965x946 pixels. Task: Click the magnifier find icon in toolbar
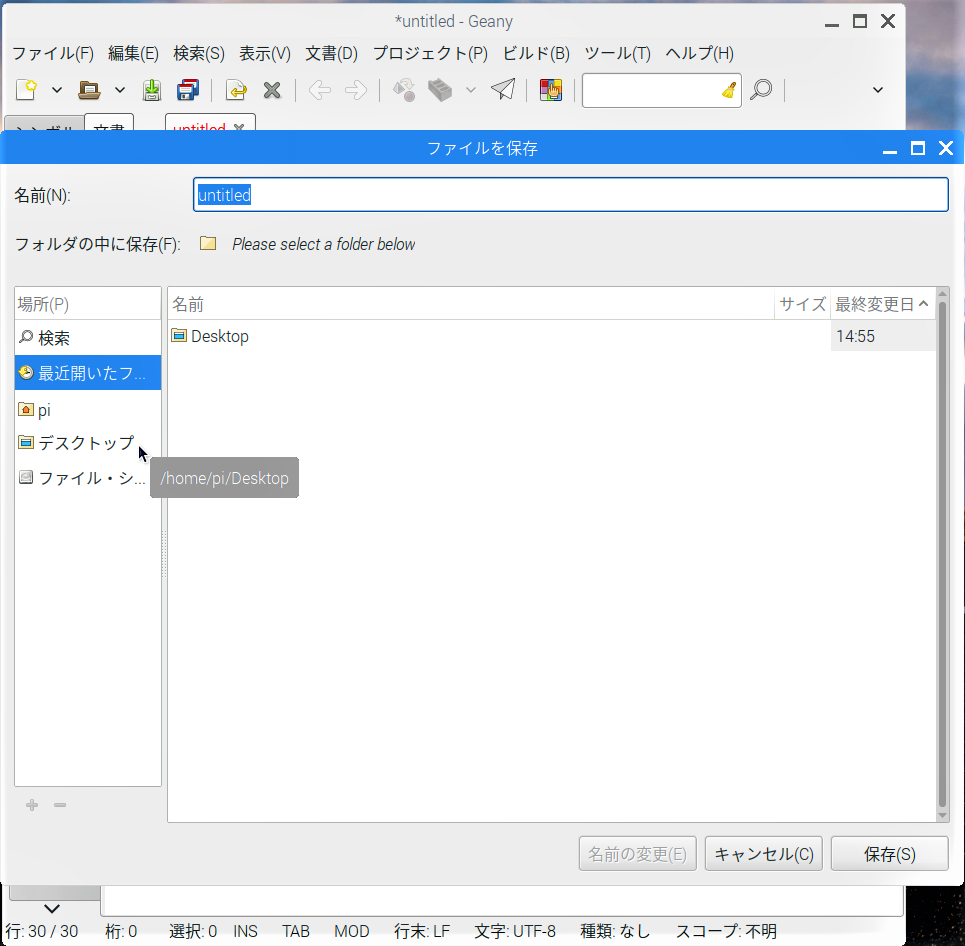click(761, 90)
